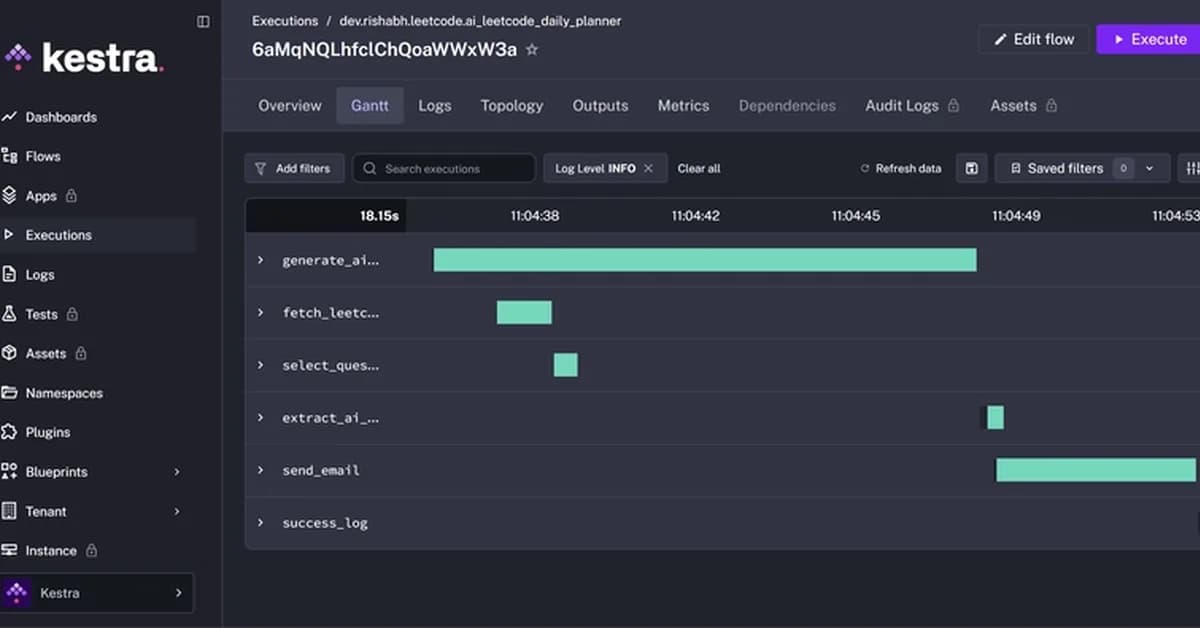Click the send_email Gantt duration bar
Image resolution: width=1200 pixels, height=628 pixels.
click(x=1096, y=470)
